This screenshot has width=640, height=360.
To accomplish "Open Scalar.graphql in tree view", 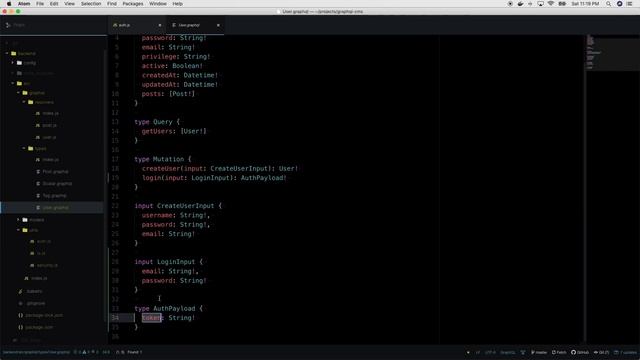I will 57,184.
